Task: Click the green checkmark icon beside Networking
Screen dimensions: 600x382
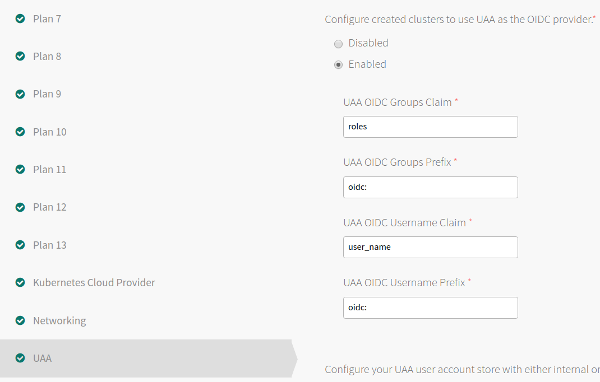Action: pyautogui.click(x=20, y=320)
